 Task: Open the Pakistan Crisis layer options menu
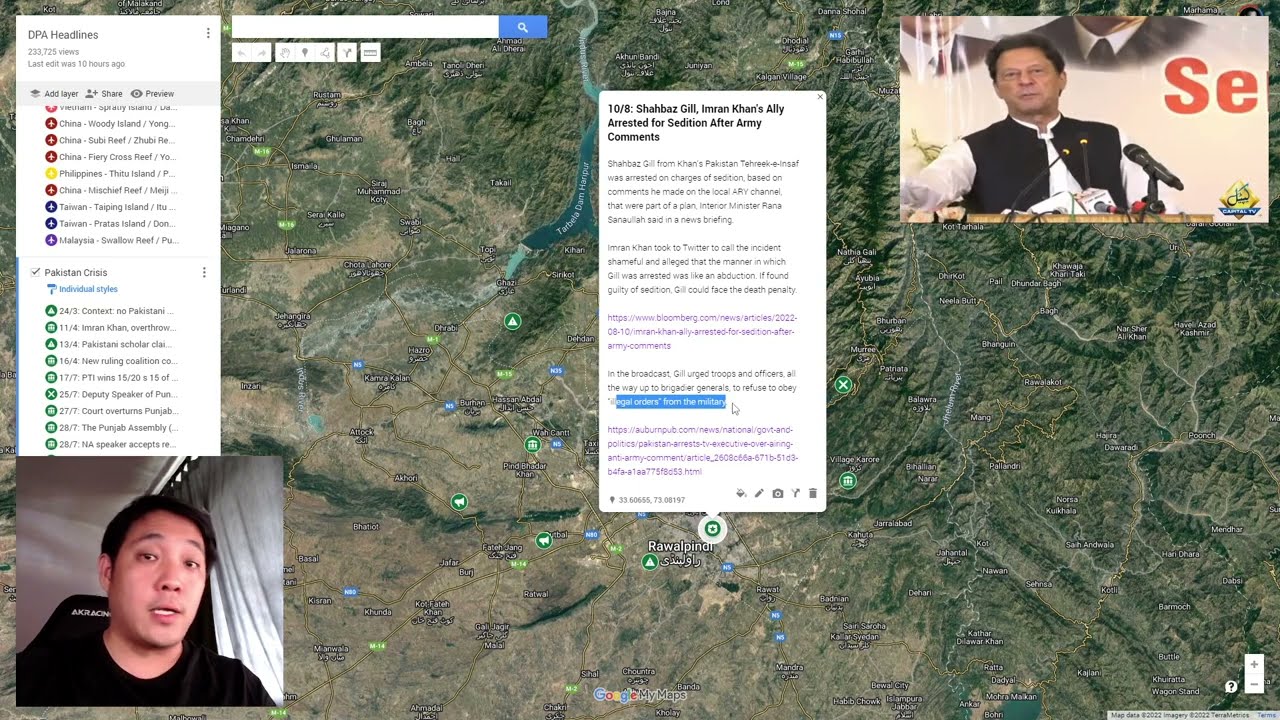click(x=204, y=272)
